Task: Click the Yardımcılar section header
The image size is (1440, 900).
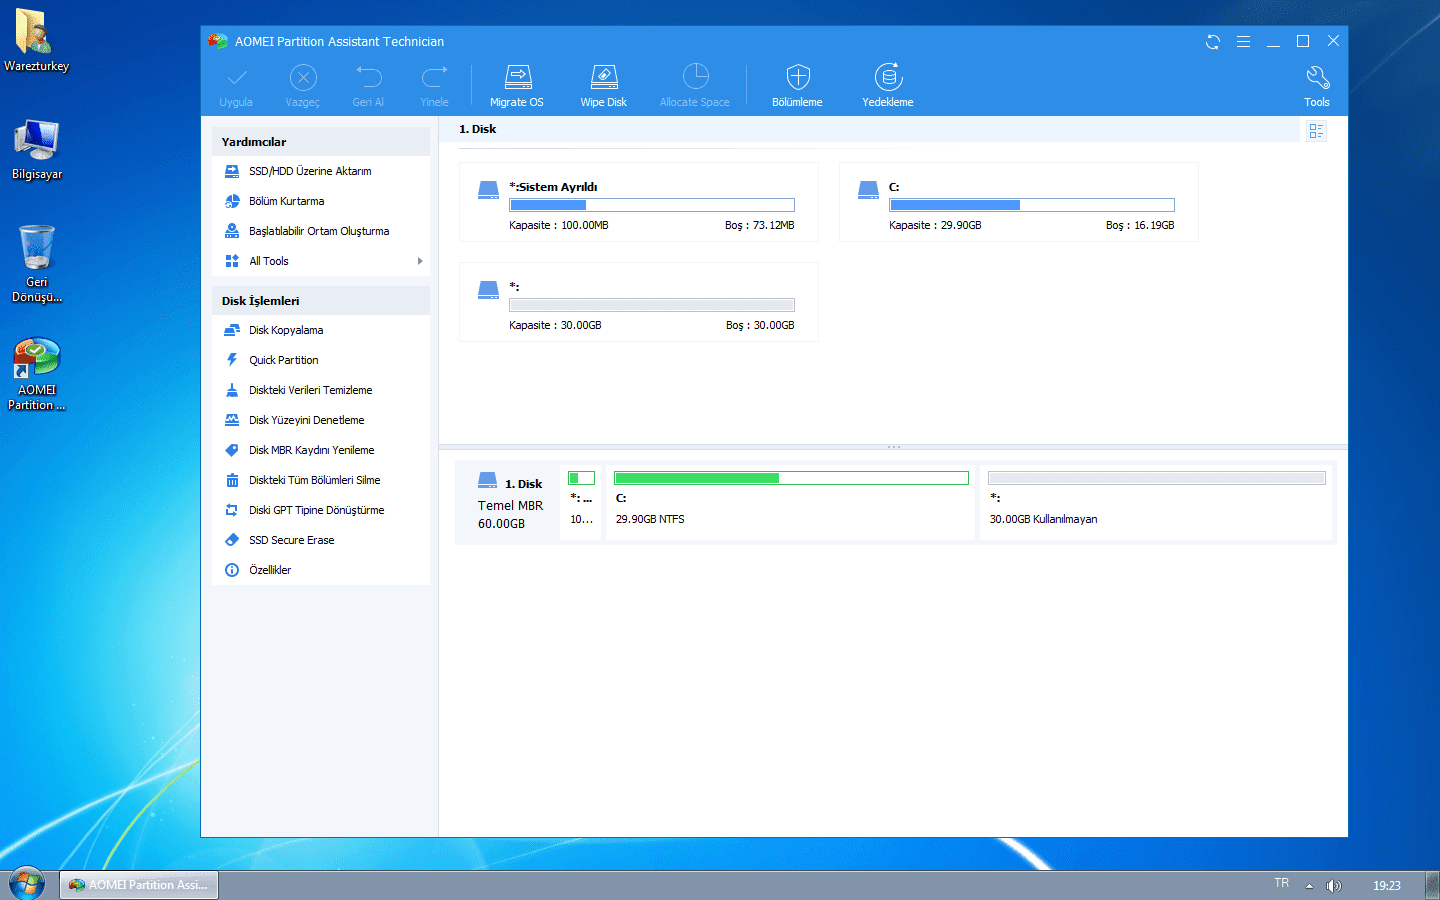Action: pyautogui.click(x=321, y=142)
